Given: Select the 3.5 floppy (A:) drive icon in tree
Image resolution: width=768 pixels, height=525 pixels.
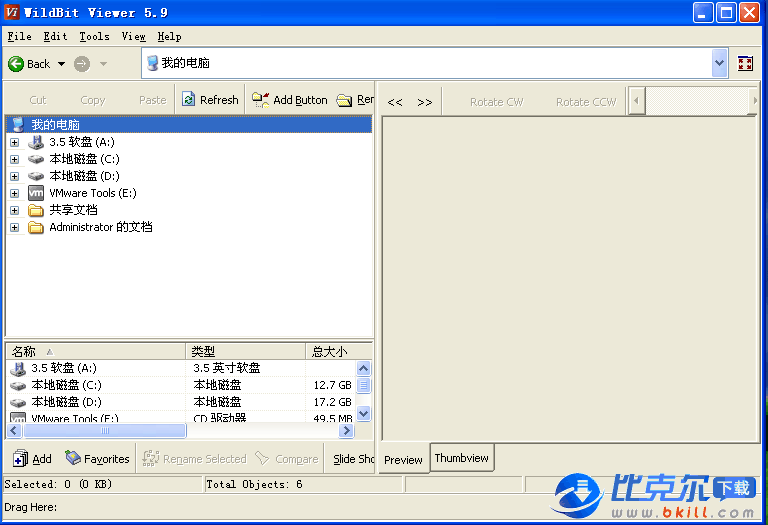Looking at the screenshot, I should click(x=36, y=142).
